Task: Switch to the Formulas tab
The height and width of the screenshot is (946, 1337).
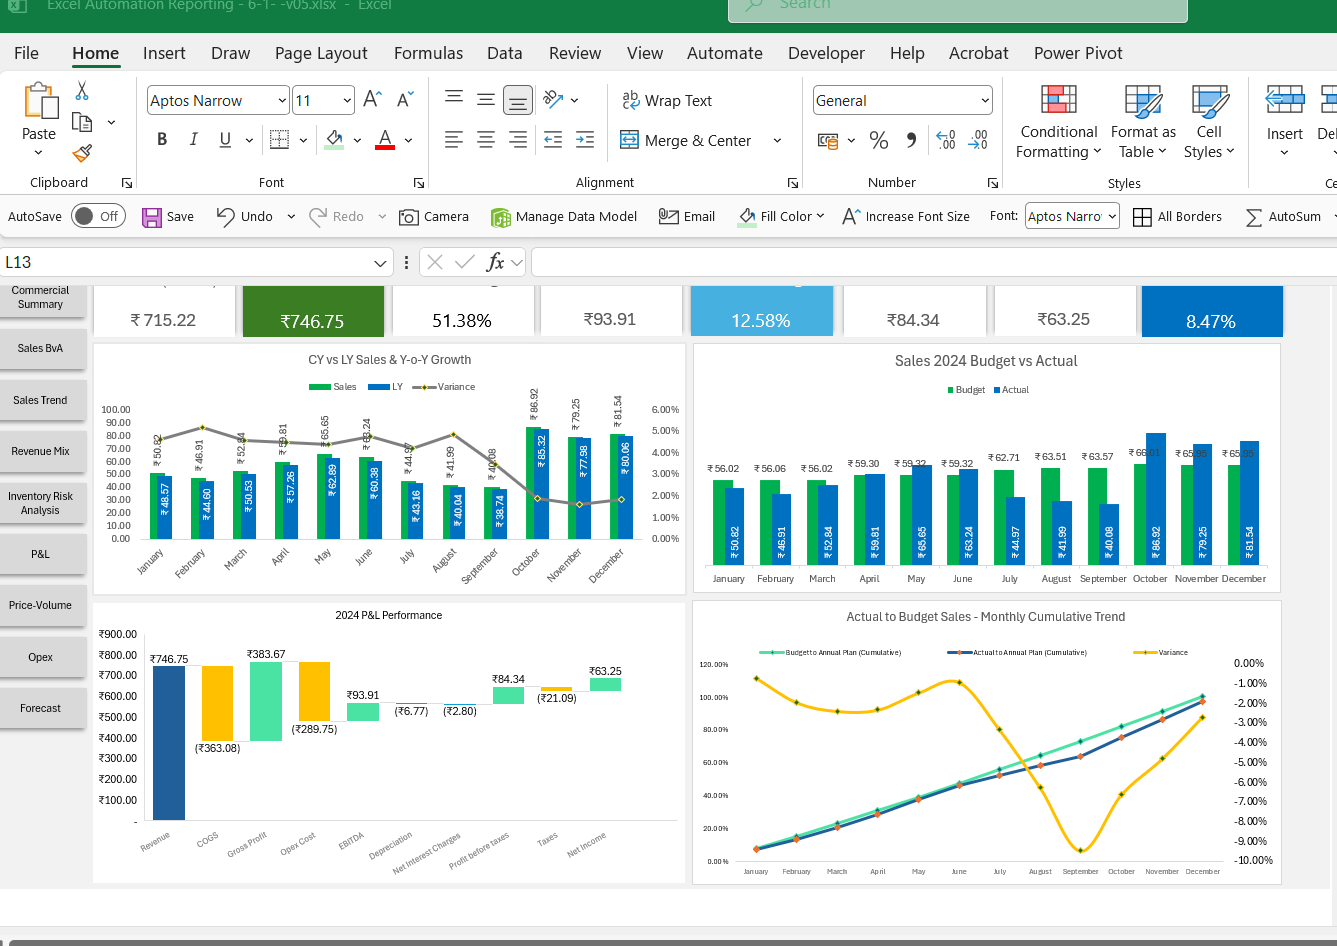Action: point(428,53)
